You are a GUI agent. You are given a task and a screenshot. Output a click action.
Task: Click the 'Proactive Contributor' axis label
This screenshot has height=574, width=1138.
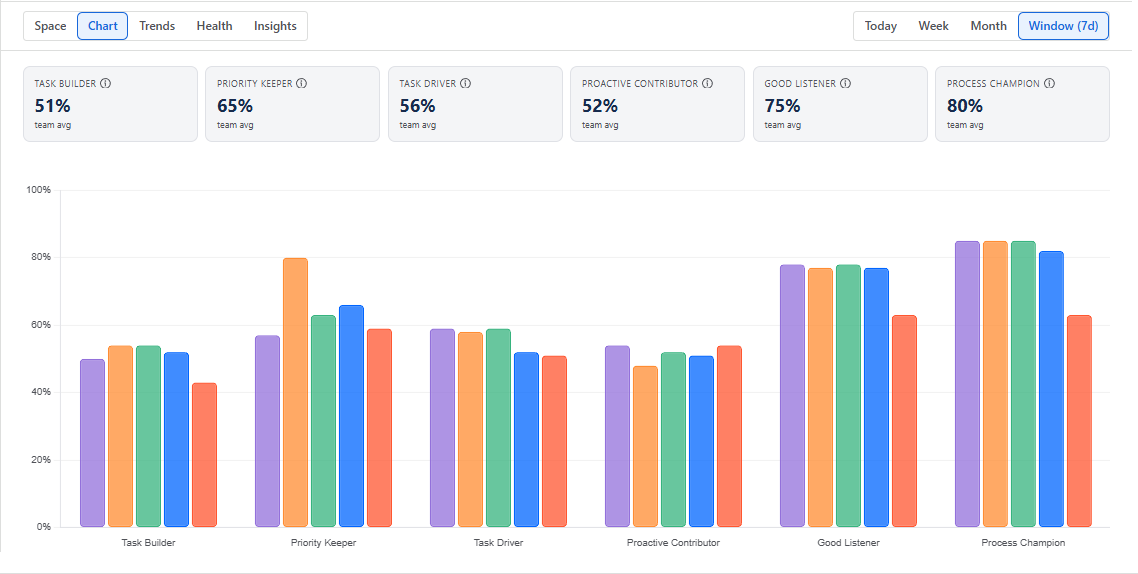coord(674,543)
